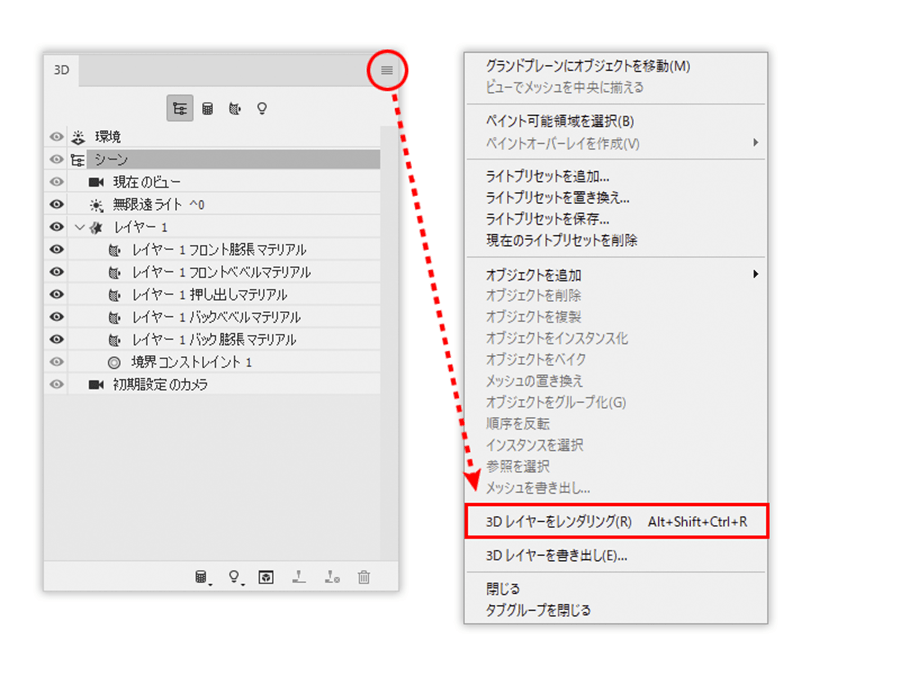Filter 3D panel by whole scene

180,108
